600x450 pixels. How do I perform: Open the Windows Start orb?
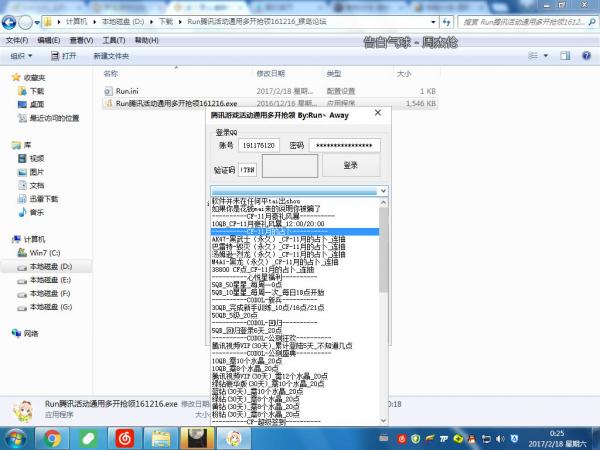[x=15, y=439]
